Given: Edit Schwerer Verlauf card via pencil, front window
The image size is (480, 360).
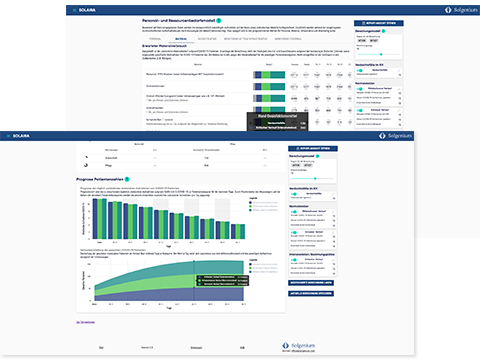Looking at the screenshot, I should (333, 232).
